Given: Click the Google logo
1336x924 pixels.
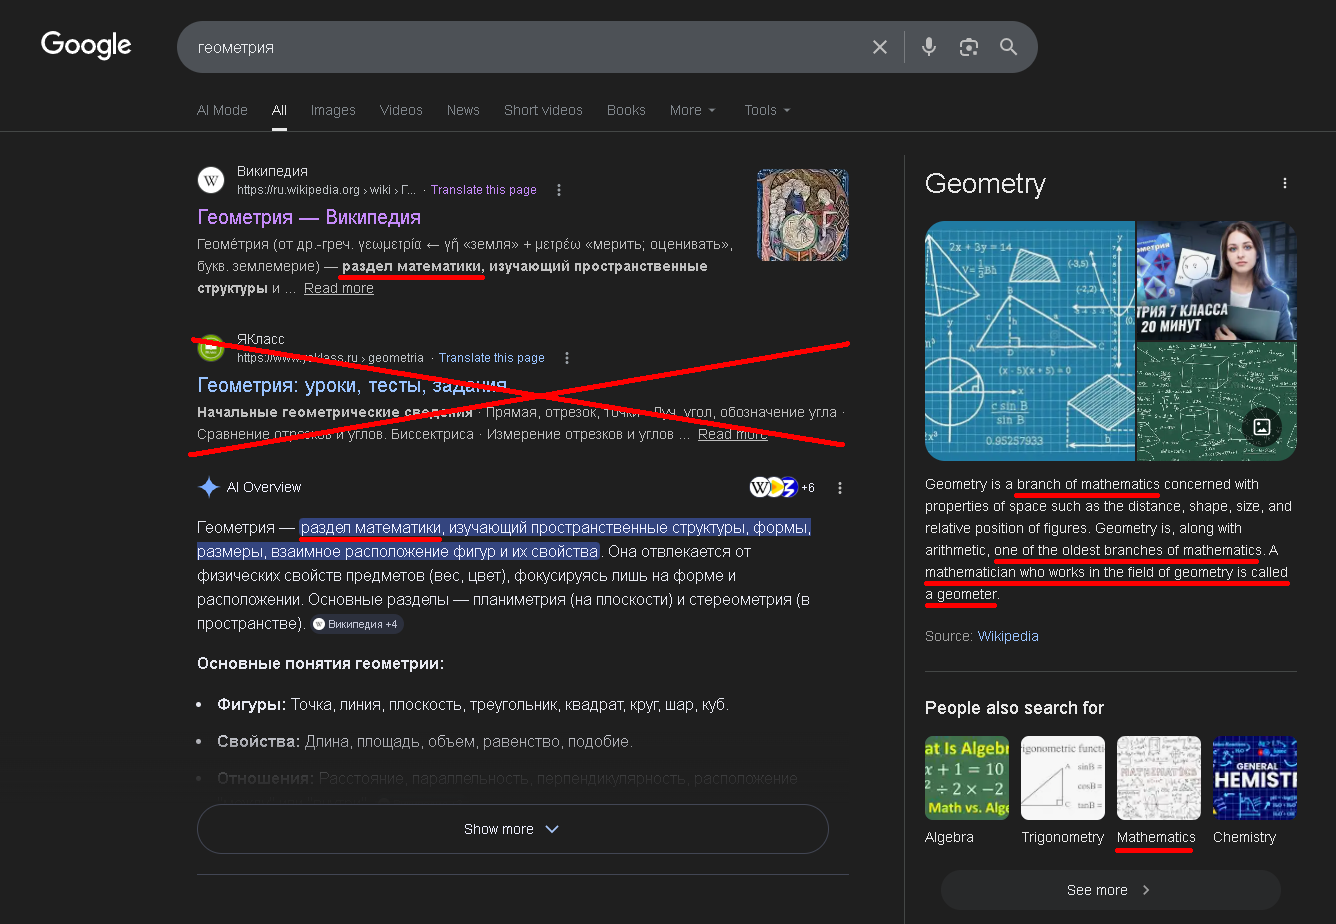Looking at the screenshot, I should (x=86, y=45).
